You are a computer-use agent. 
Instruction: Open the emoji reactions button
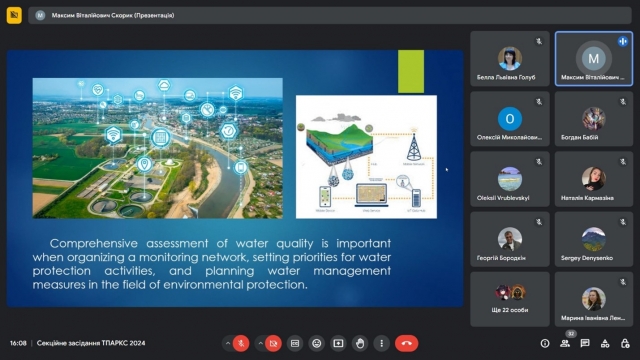click(316, 343)
